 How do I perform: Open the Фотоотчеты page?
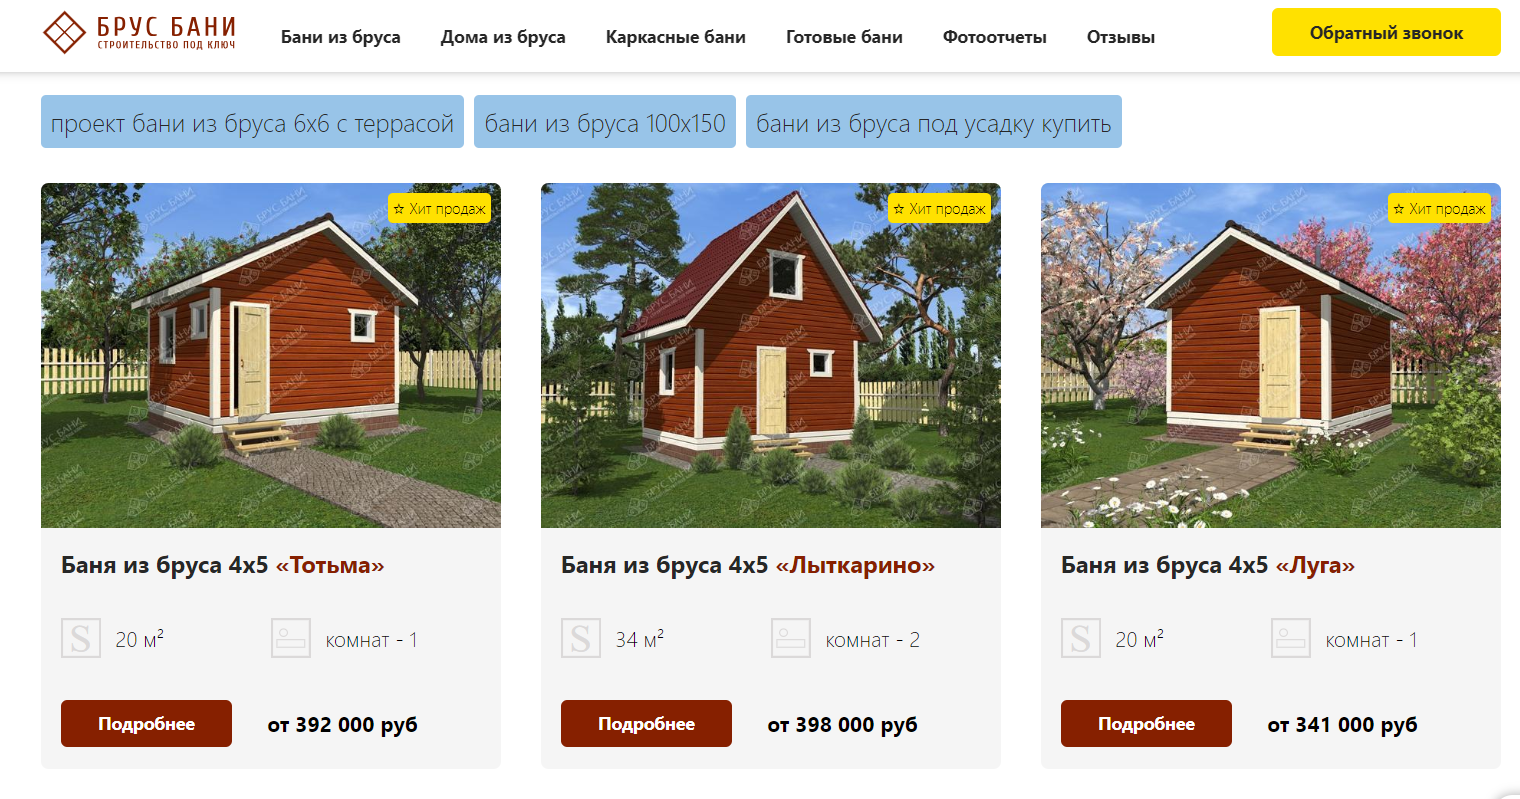tap(995, 37)
